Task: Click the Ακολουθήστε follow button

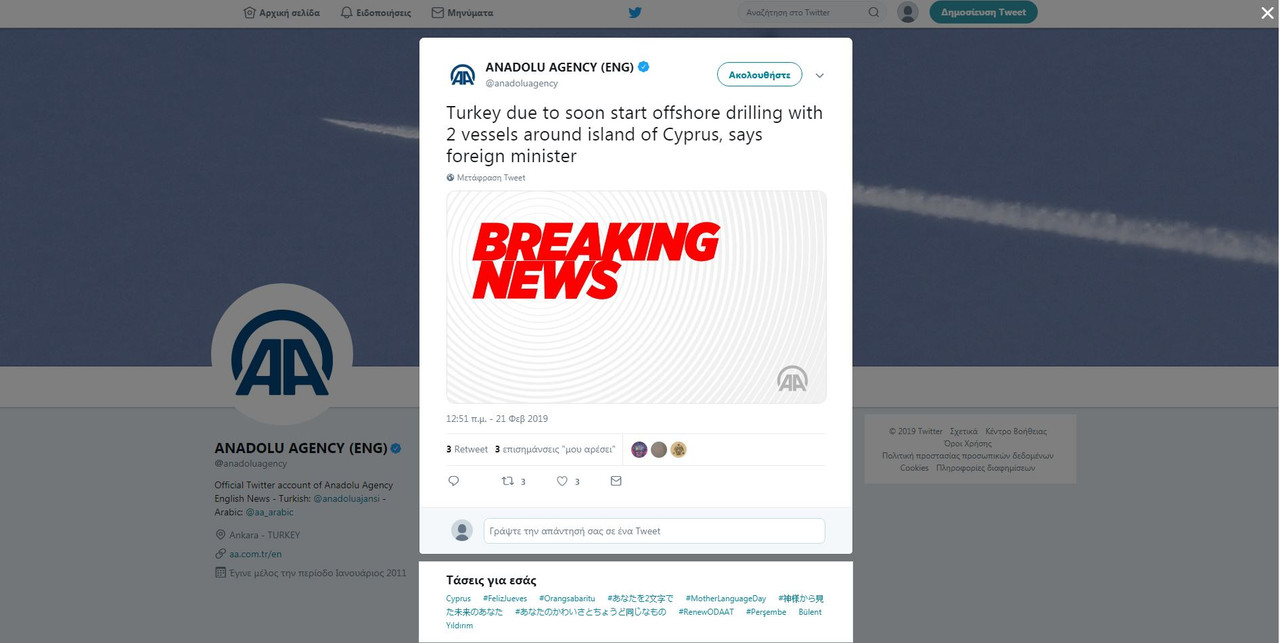Action: coord(759,75)
